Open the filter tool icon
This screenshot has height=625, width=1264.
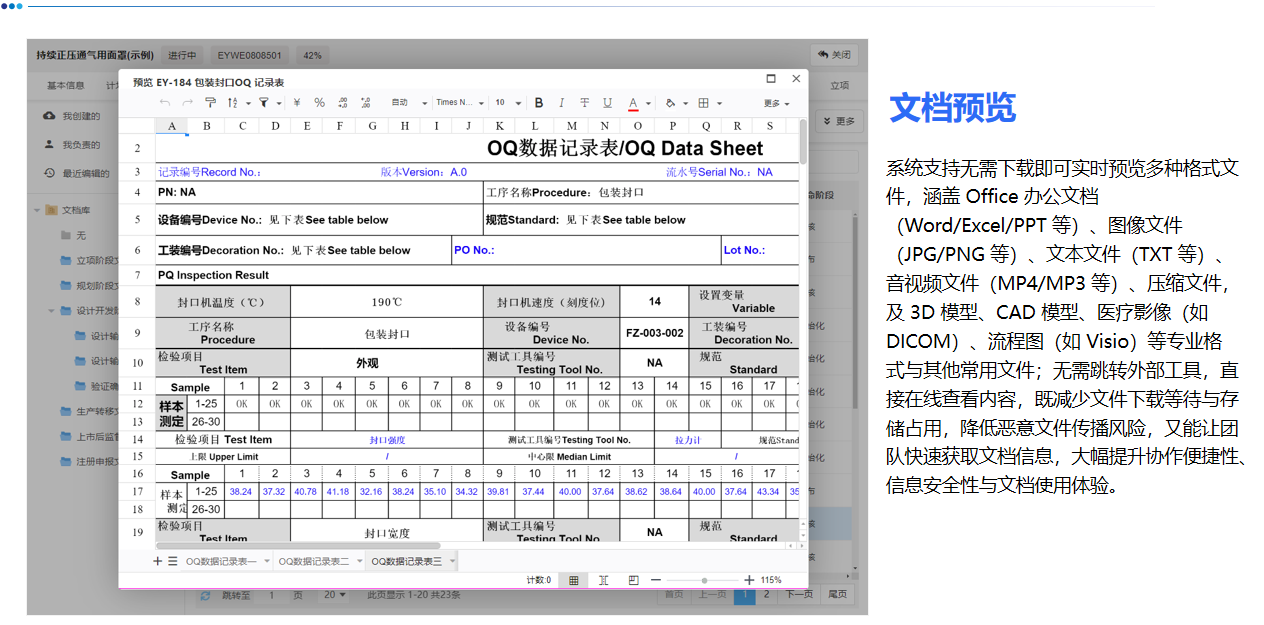[x=265, y=102]
